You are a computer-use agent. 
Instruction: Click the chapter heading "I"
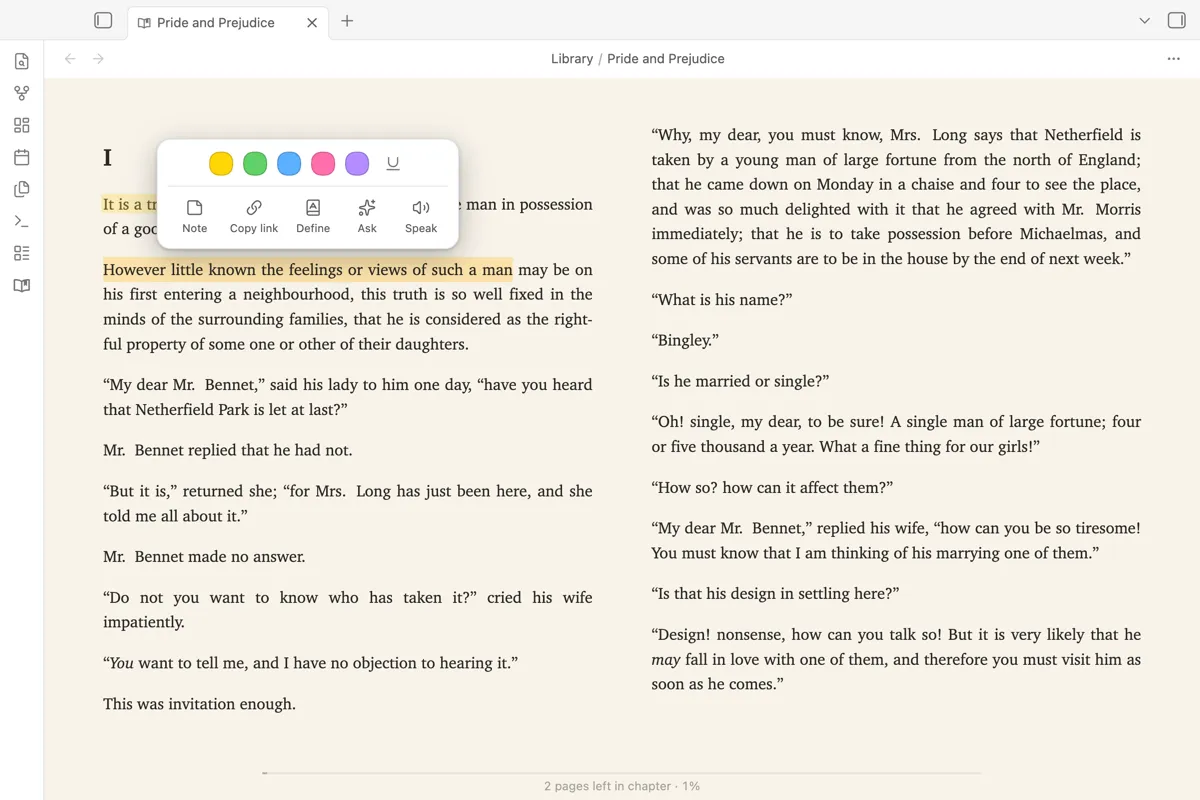(x=107, y=158)
